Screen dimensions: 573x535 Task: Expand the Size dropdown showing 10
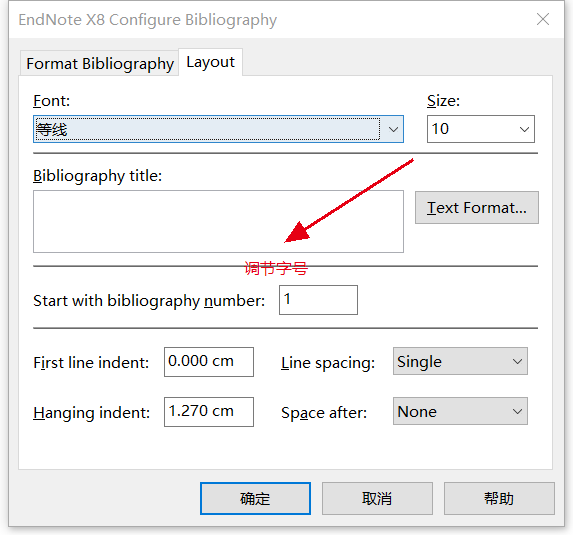[481, 129]
